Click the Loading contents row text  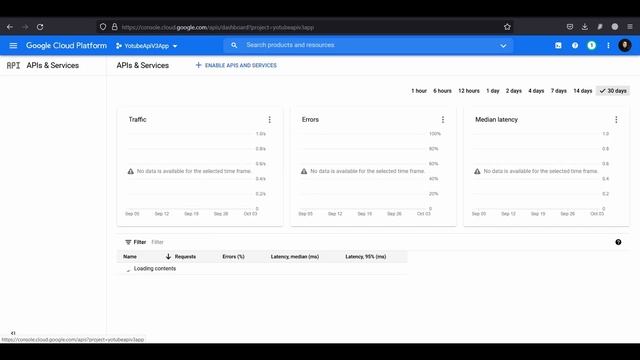tap(155, 269)
